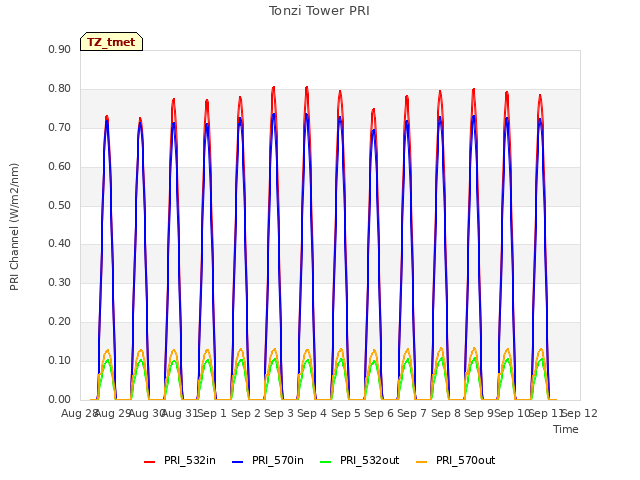This screenshot has width=640, height=480.
Task: Click the 0.60 y-axis tick label
Action: pos(60,167)
